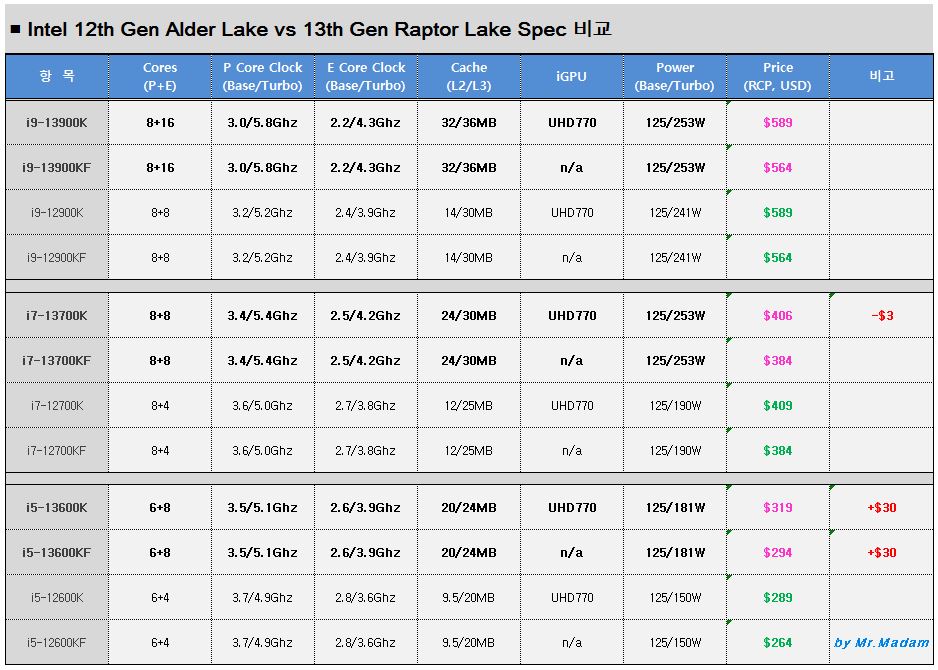This screenshot has height=670, width=938.
Task: Select the 125/241W power cell of i9-12900K
Action: point(675,212)
